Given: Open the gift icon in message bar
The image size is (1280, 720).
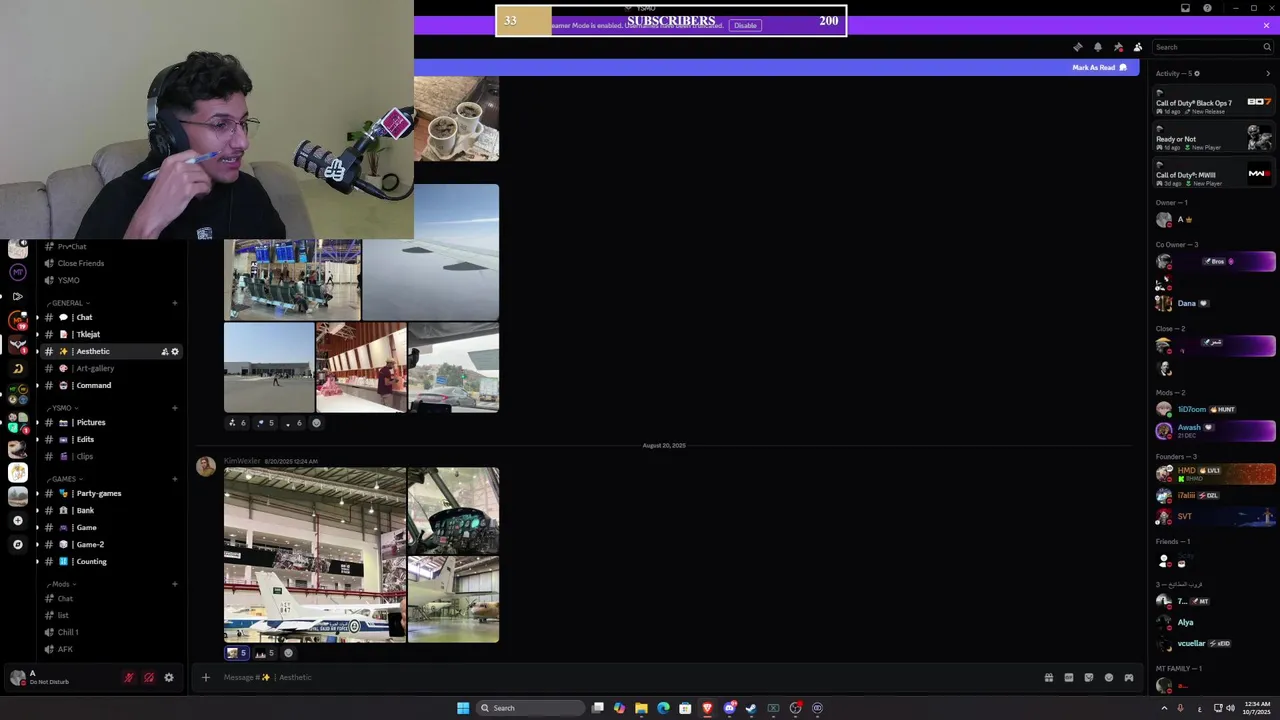Looking at the screenshot, I should point(1048,677).
